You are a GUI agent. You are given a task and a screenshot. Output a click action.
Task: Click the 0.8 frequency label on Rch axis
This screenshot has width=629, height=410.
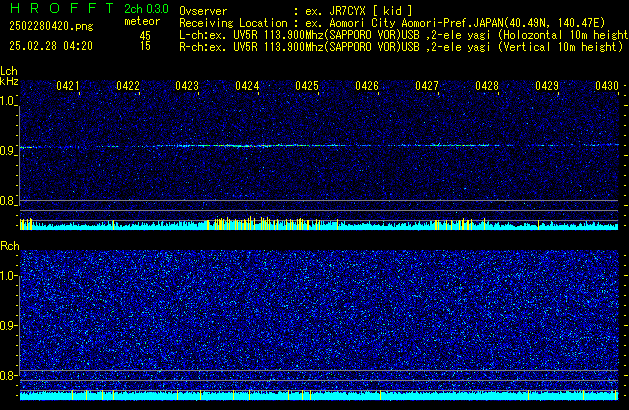[8, 375]
